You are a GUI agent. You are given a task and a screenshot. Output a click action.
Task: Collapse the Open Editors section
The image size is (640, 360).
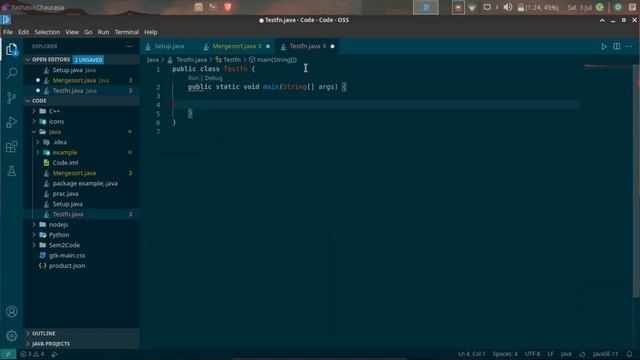point(81,60)
